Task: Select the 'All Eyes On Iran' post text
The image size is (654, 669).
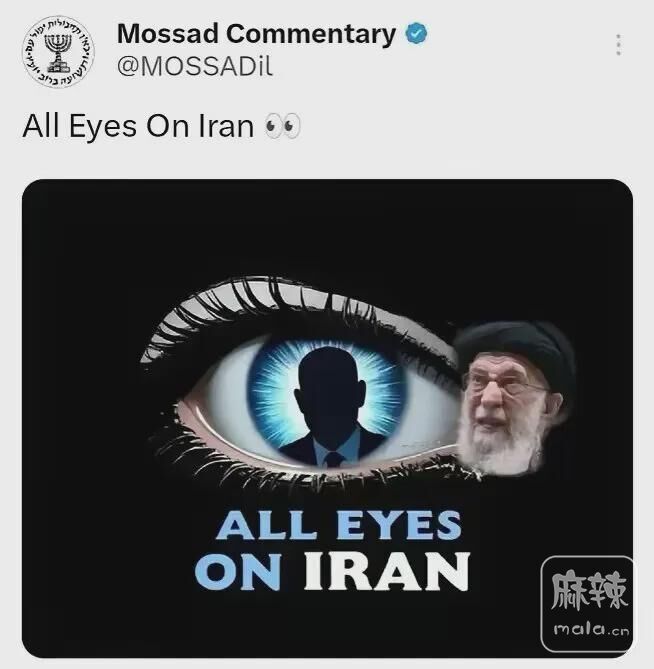Action: point(138,127)
